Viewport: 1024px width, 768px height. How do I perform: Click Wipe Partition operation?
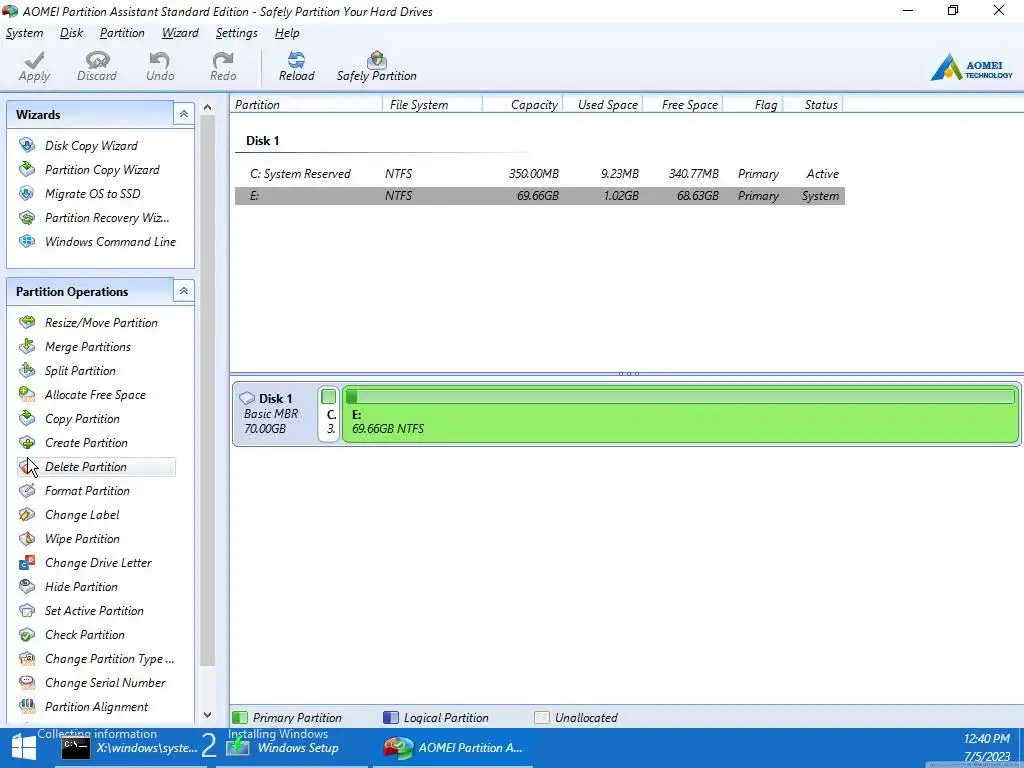coord(82,539)
